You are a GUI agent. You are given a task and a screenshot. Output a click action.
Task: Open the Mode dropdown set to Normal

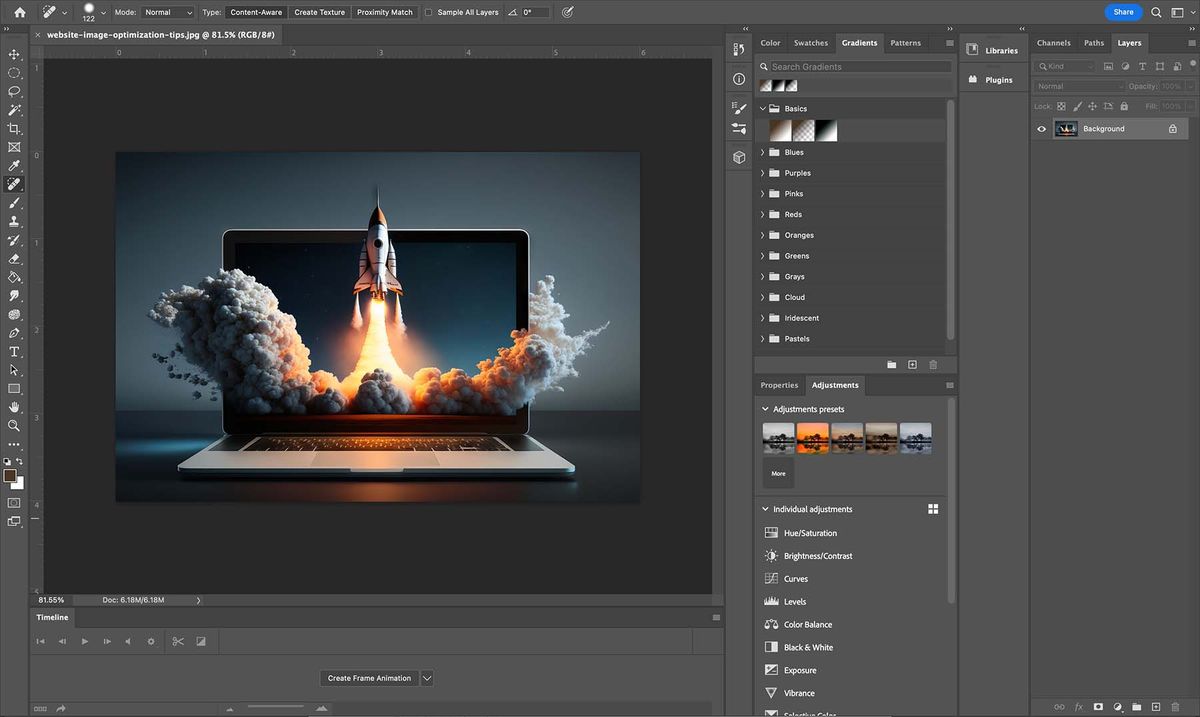167,13
